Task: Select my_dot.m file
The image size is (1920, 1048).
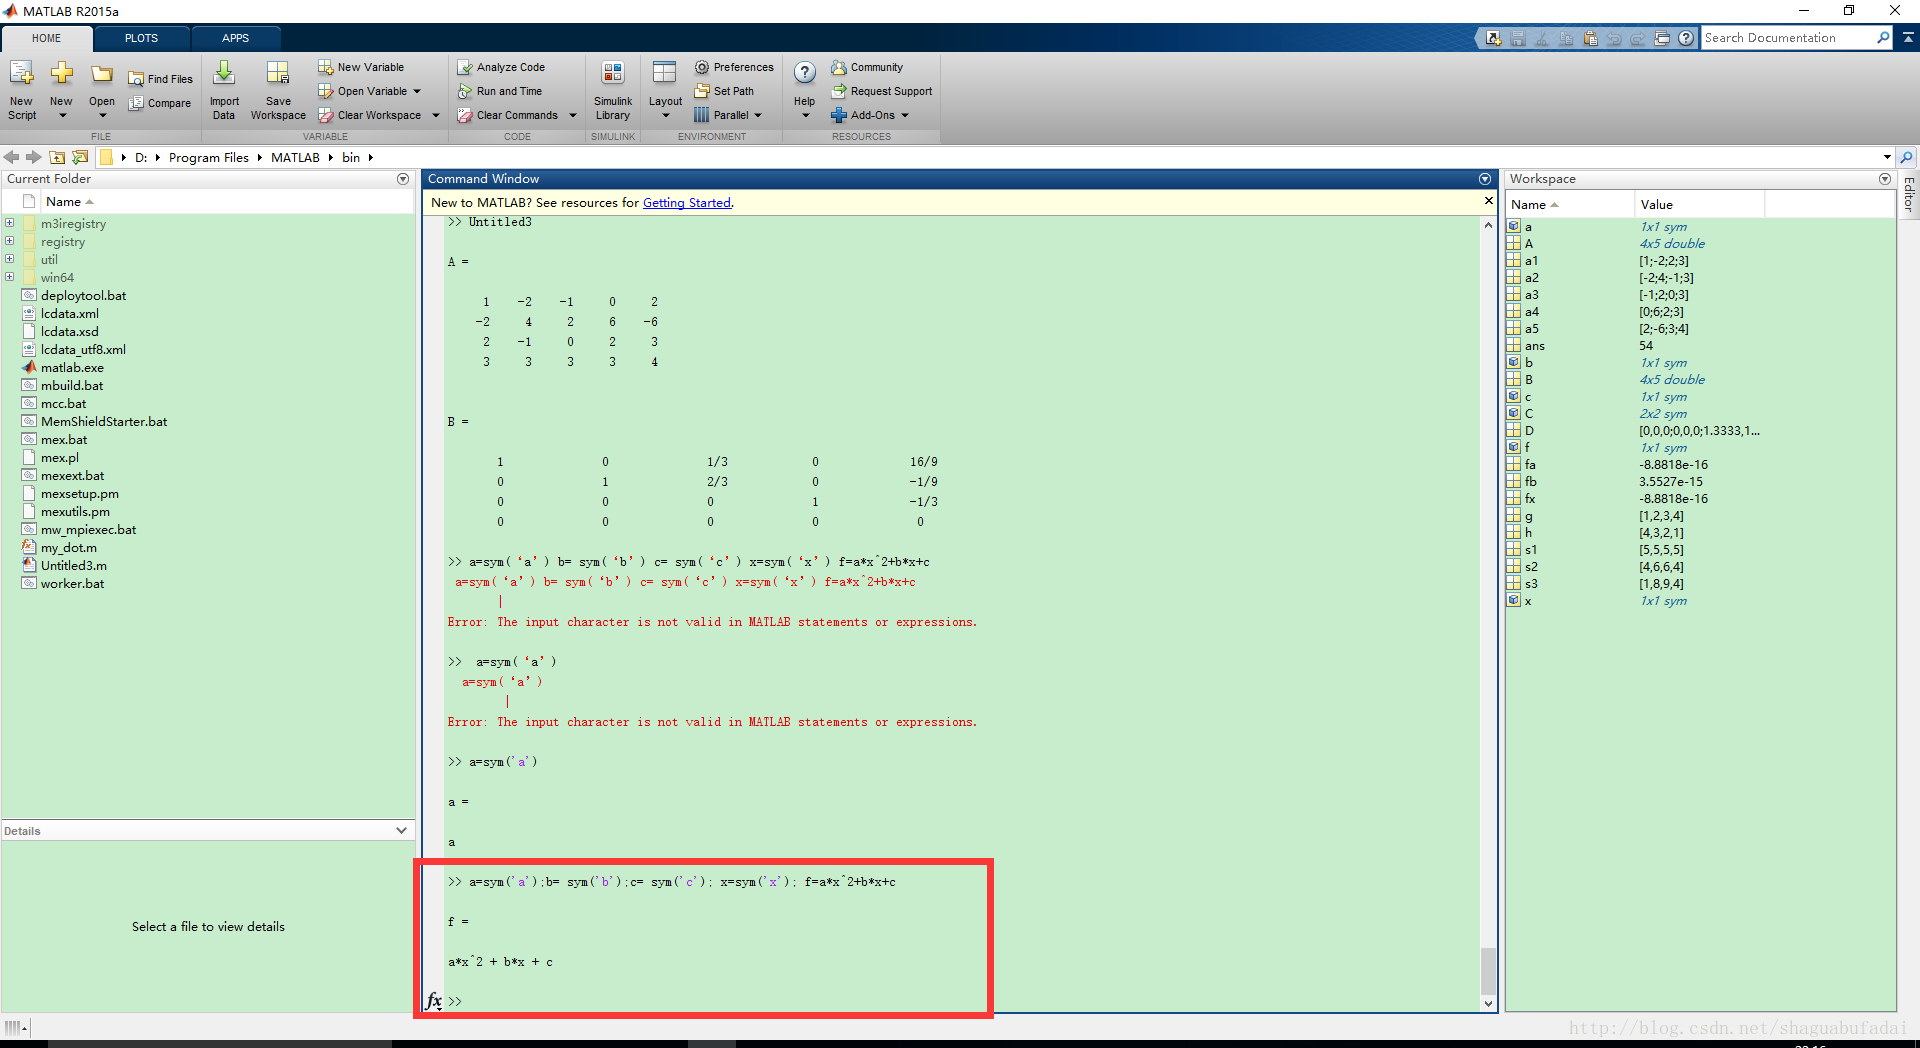Action: pos(68,547)
